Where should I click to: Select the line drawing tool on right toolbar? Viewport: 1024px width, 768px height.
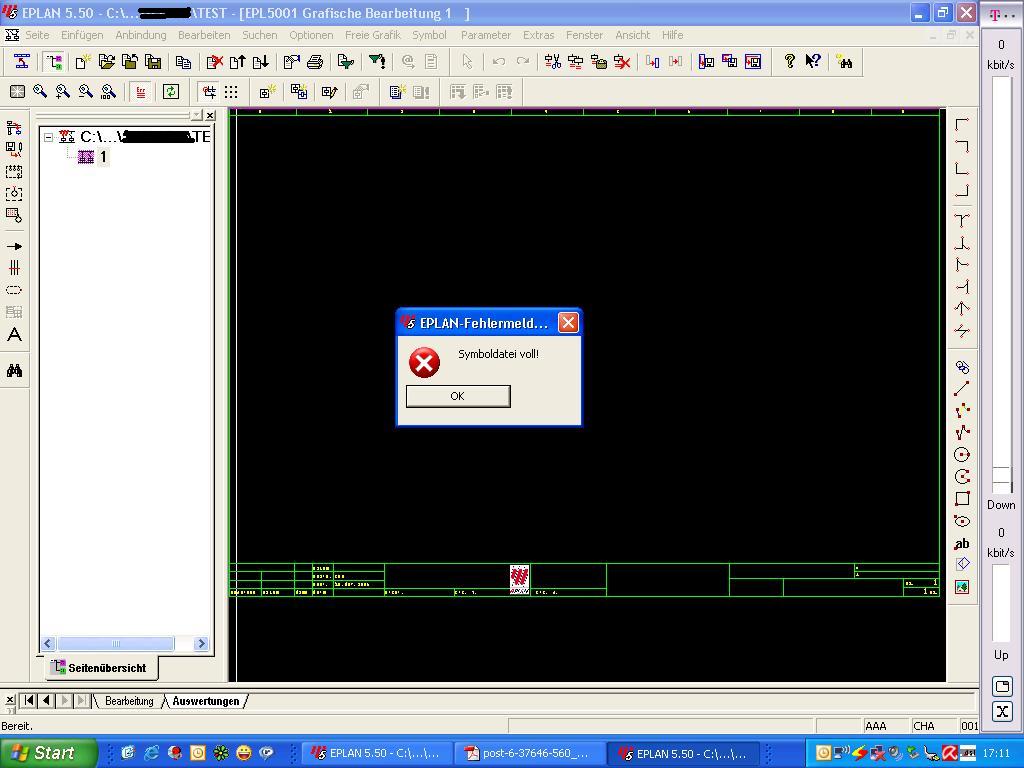click(962, 389)
